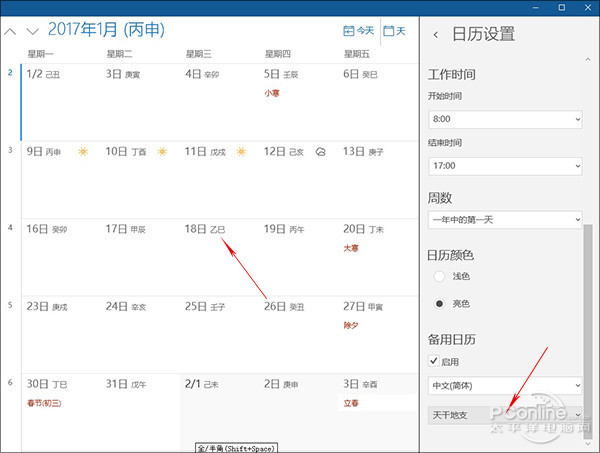Viewport: 600px width, 453px height.
Task: Select the 1/2 己丑 day cell
Action: (x=61, y=102)
